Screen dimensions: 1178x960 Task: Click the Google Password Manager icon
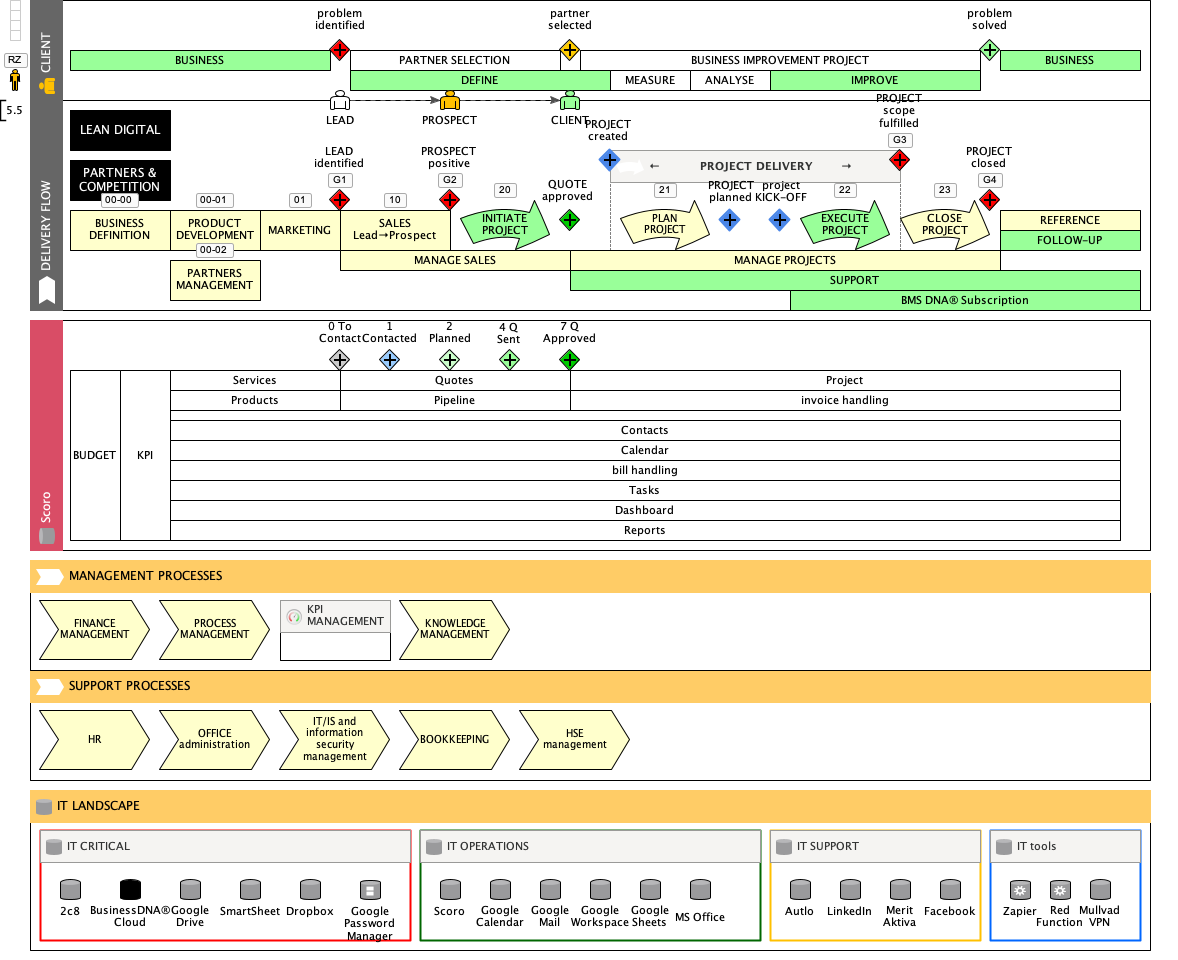click(370, 890)
